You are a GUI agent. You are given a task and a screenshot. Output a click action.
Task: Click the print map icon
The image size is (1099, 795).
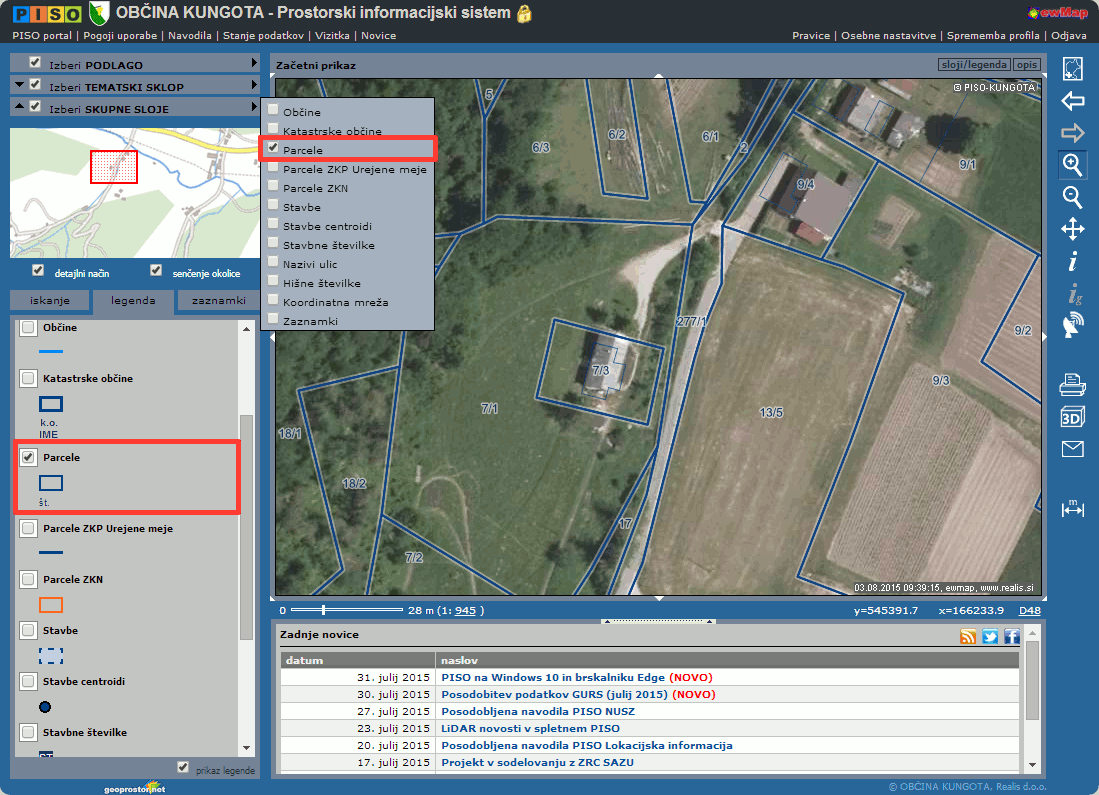click(x=1072, y=383)
